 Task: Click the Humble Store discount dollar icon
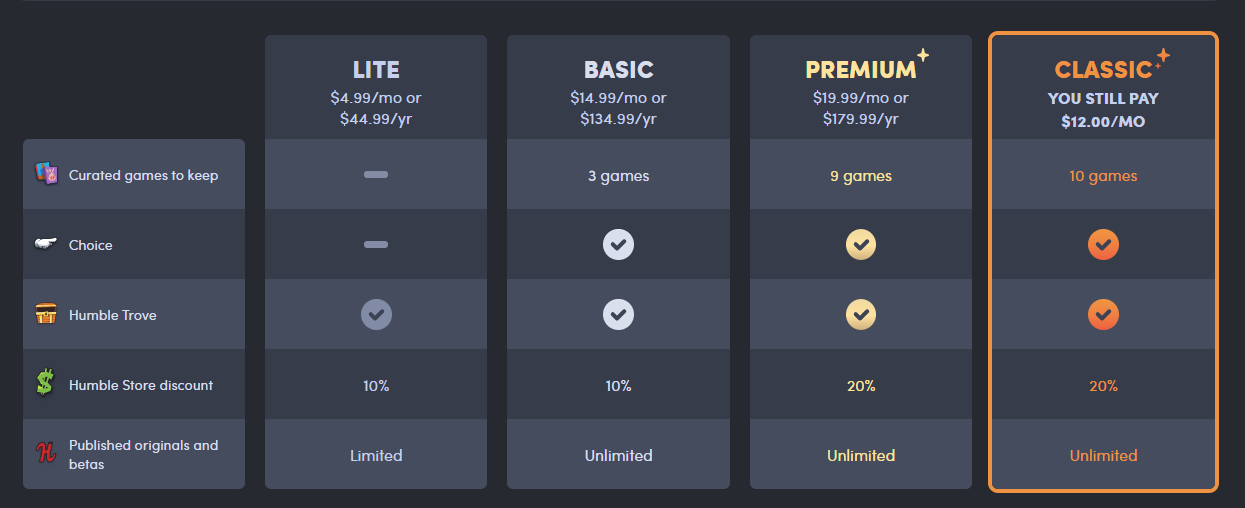[46, 384]
